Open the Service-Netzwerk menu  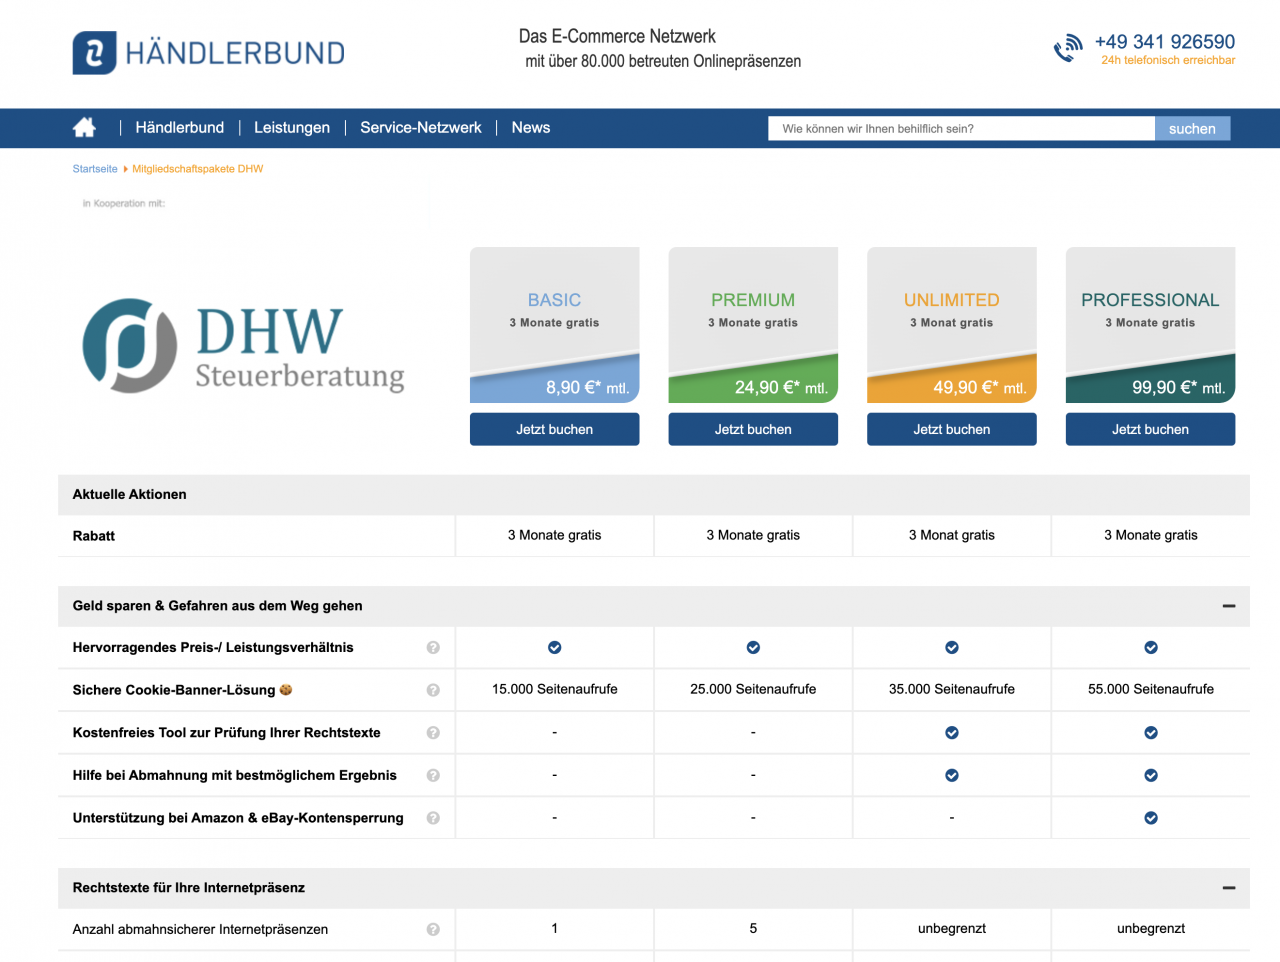(421, 127)
